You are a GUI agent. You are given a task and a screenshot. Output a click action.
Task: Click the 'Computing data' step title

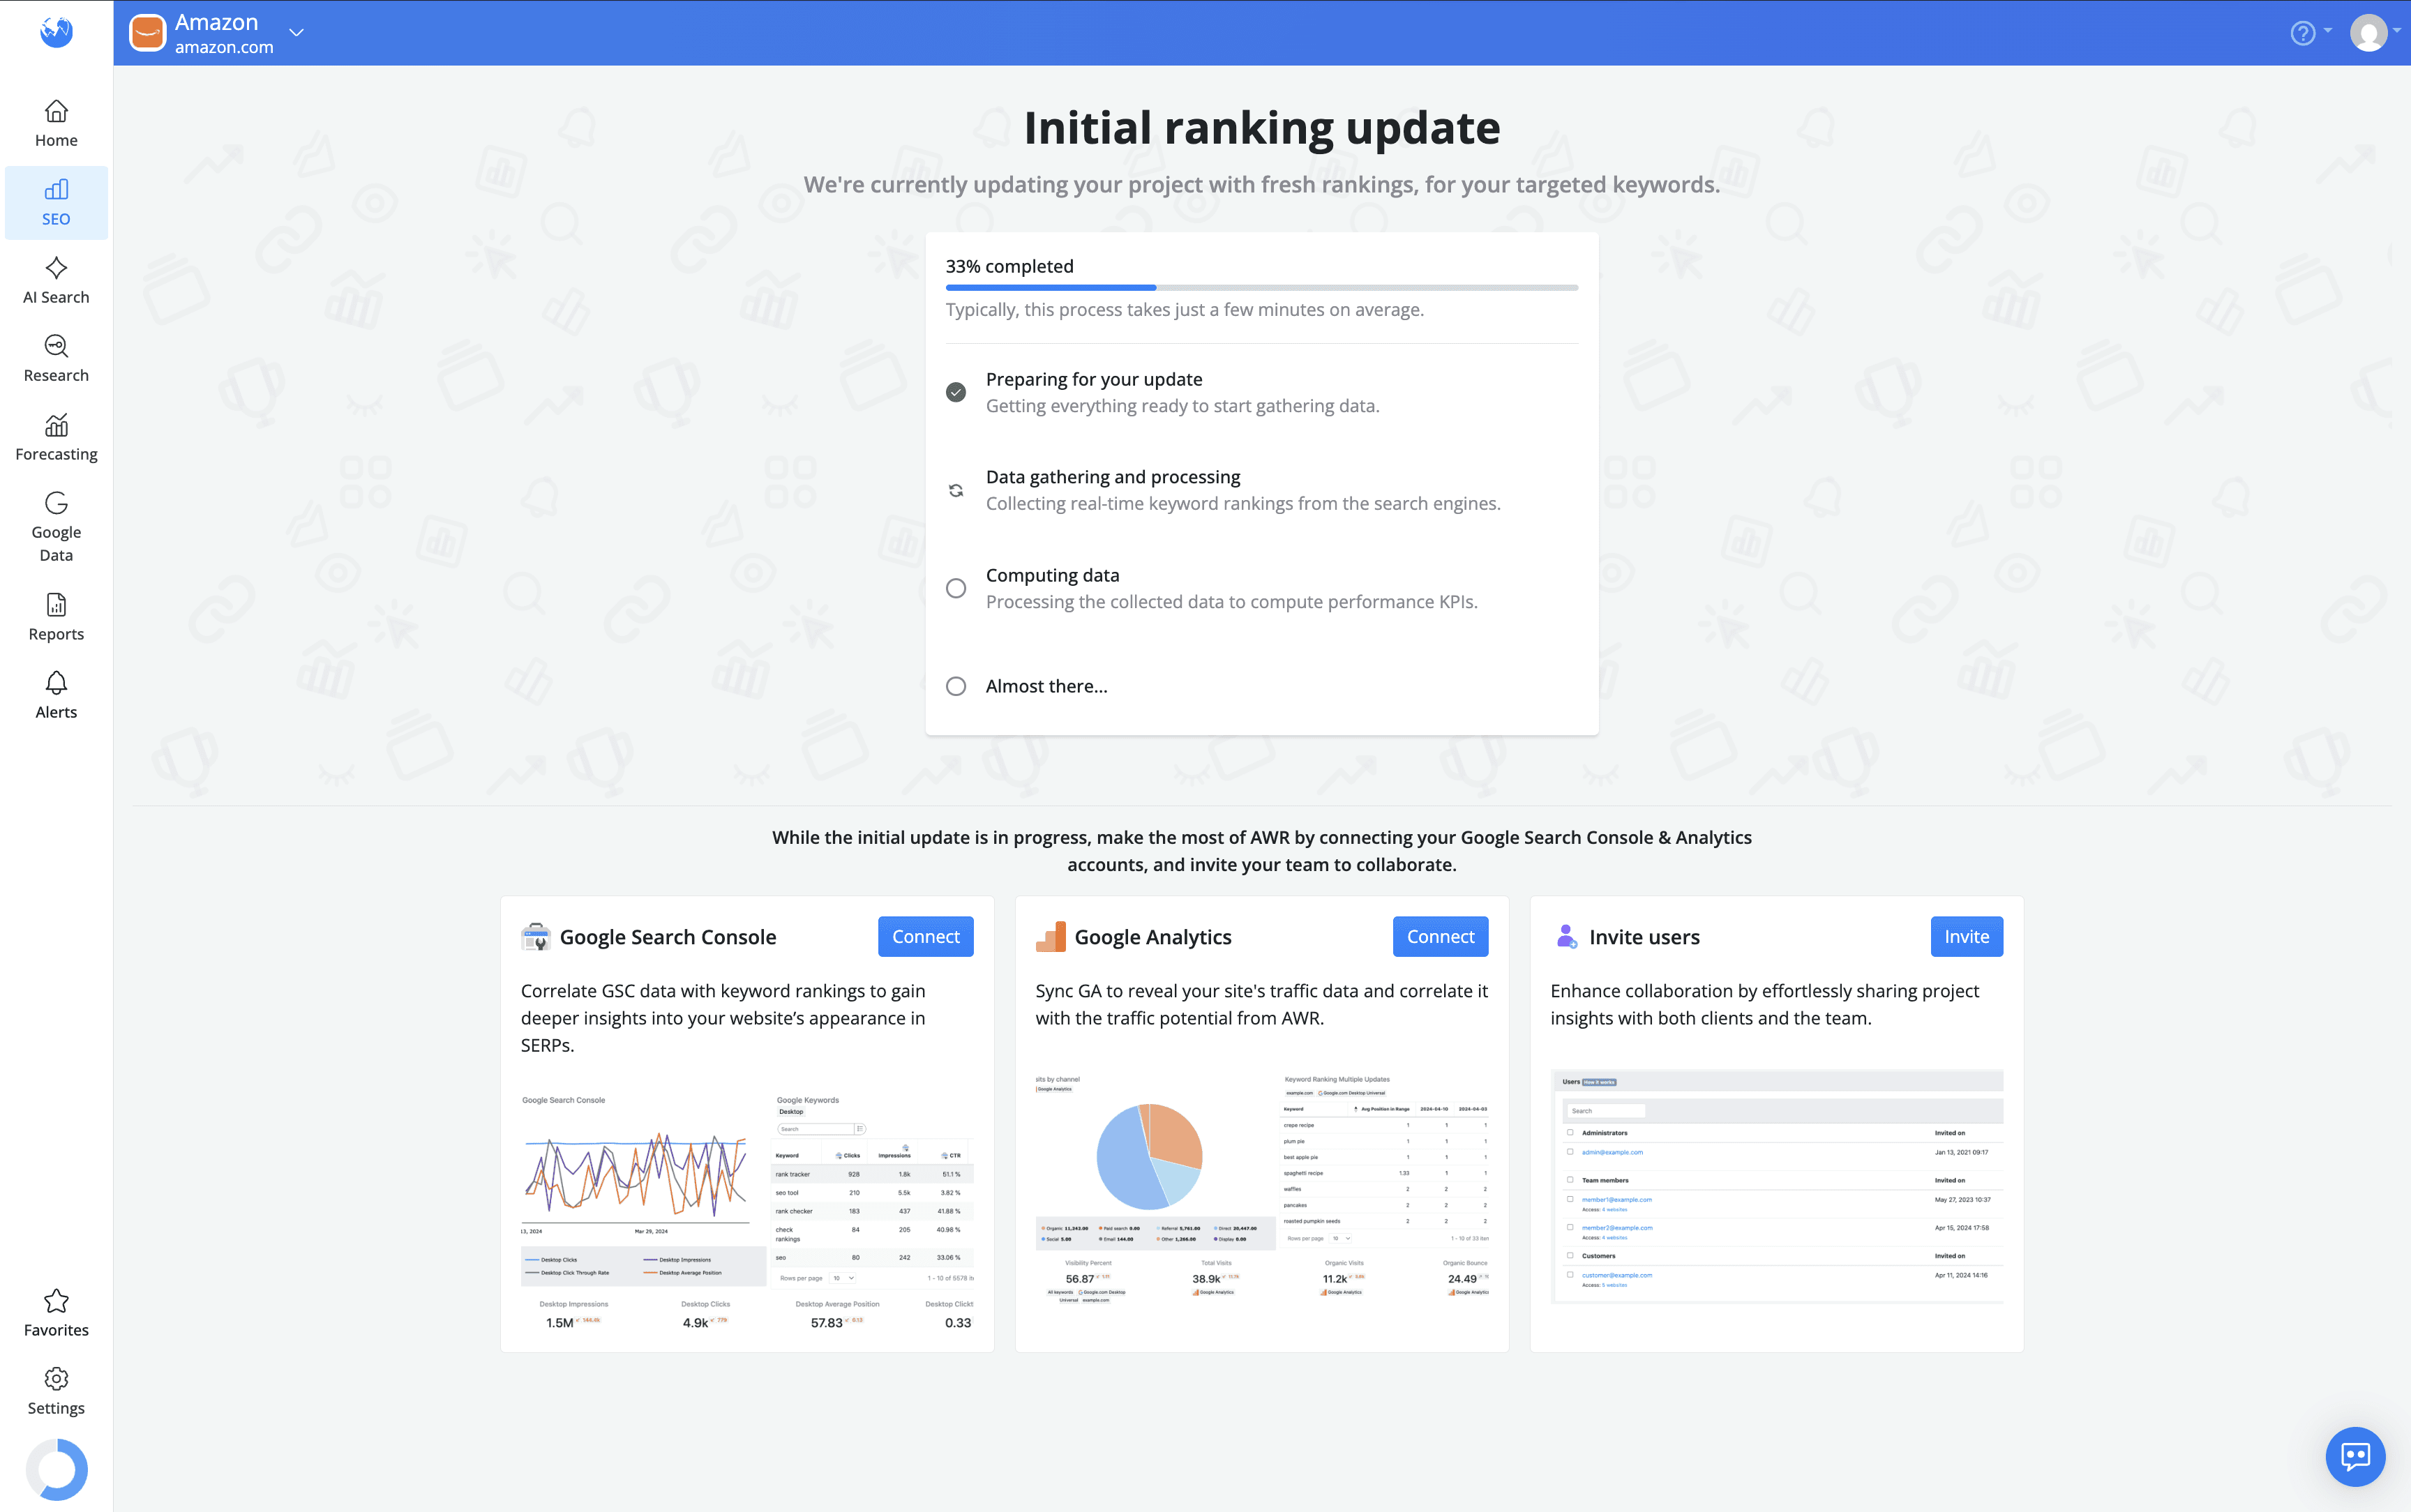pos(1052,575)
